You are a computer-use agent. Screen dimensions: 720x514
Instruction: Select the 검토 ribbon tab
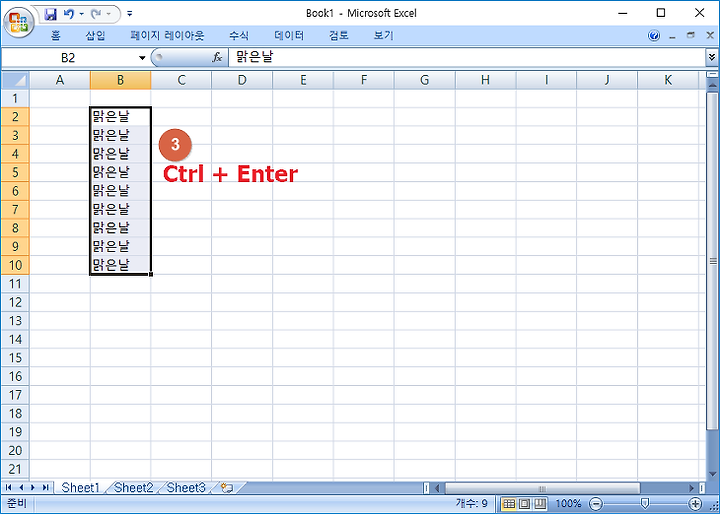[339, 35]
